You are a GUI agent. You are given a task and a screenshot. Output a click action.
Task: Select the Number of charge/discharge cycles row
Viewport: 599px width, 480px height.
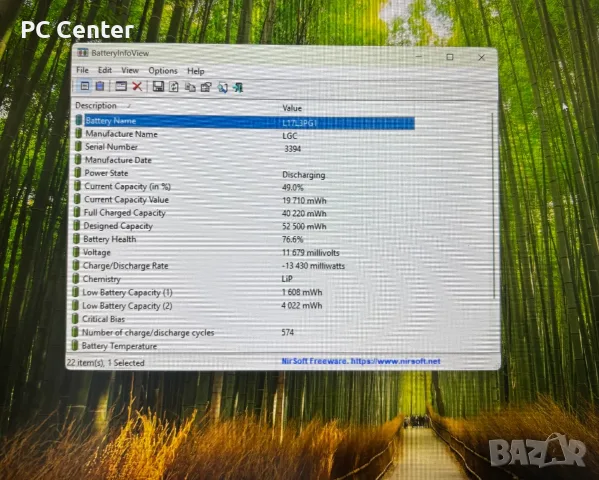[x=244, y=332]
